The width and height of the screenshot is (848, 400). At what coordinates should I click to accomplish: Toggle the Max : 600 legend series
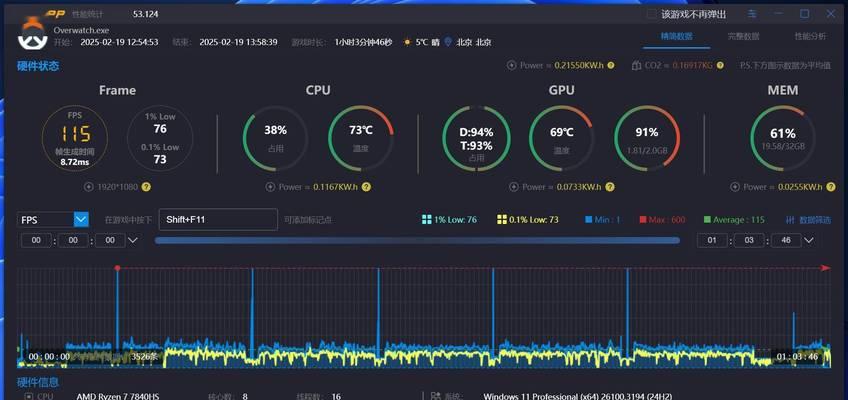pyautogui.click(x=662, y=219)
